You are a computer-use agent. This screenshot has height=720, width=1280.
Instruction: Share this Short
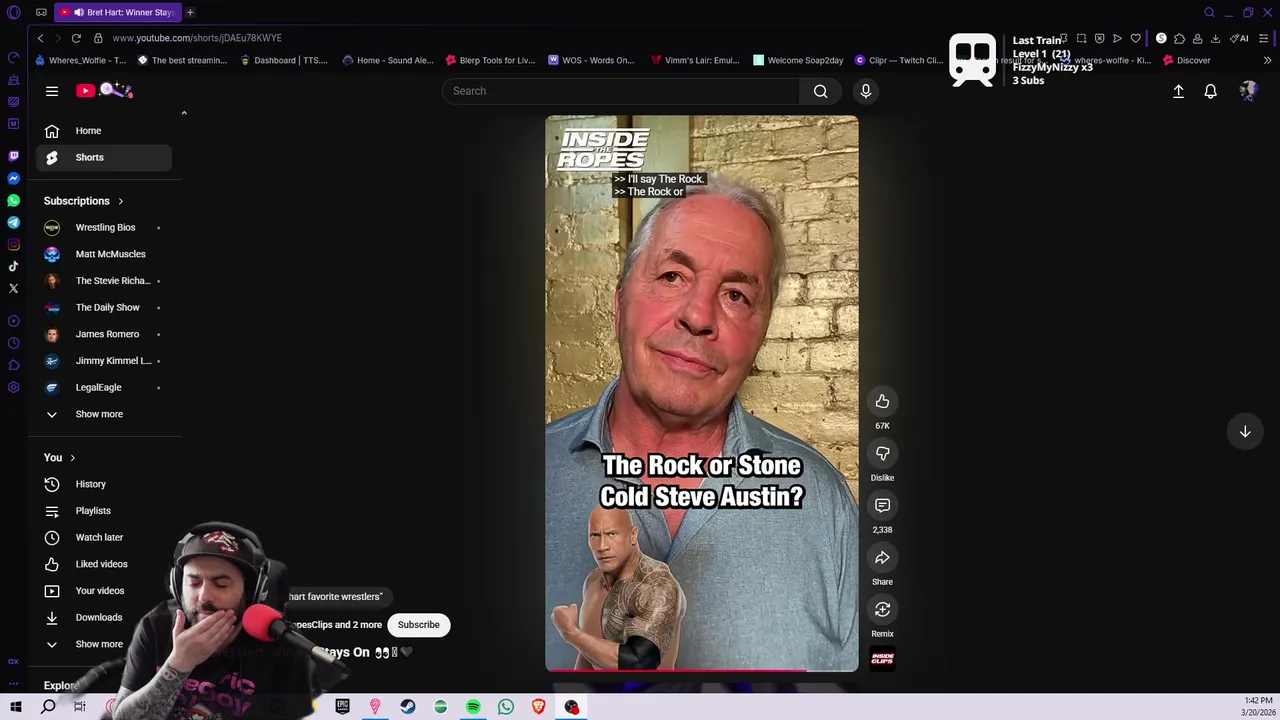(x=882, y=557)
